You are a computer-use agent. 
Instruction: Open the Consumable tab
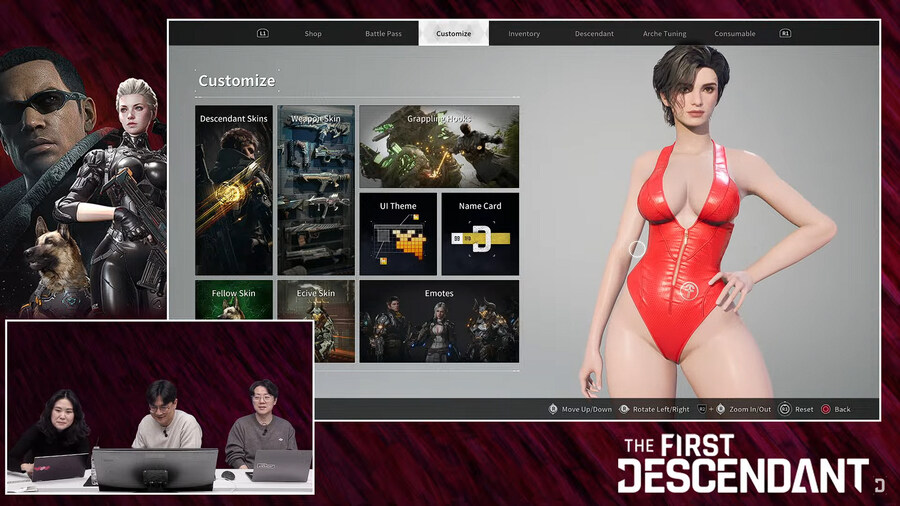tap(735, 34)
